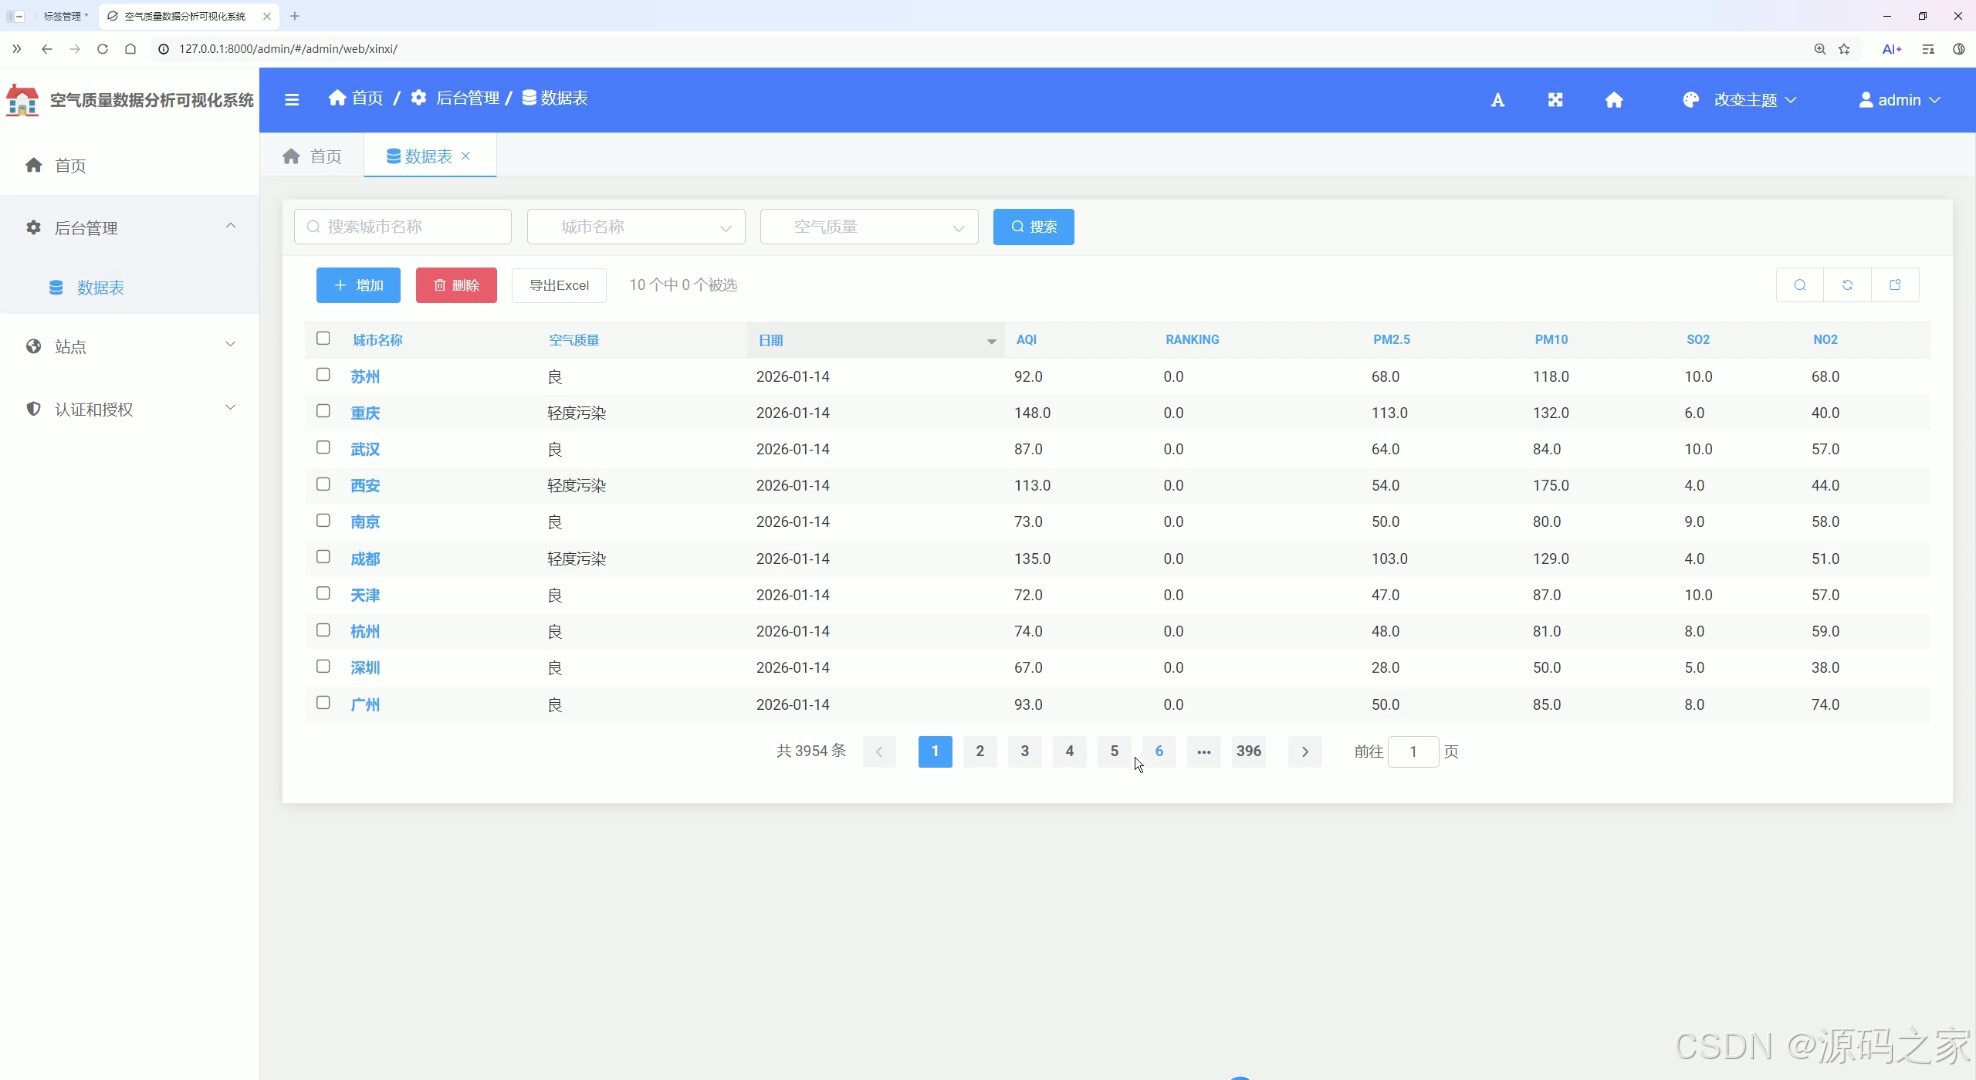Click the font size 'A' icon

[x=1497, y=100]
